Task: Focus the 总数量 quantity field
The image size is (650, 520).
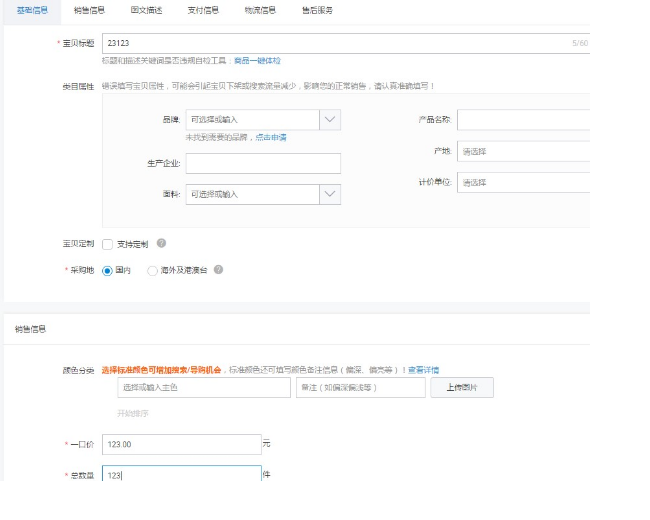Action: tap(182, 474)
